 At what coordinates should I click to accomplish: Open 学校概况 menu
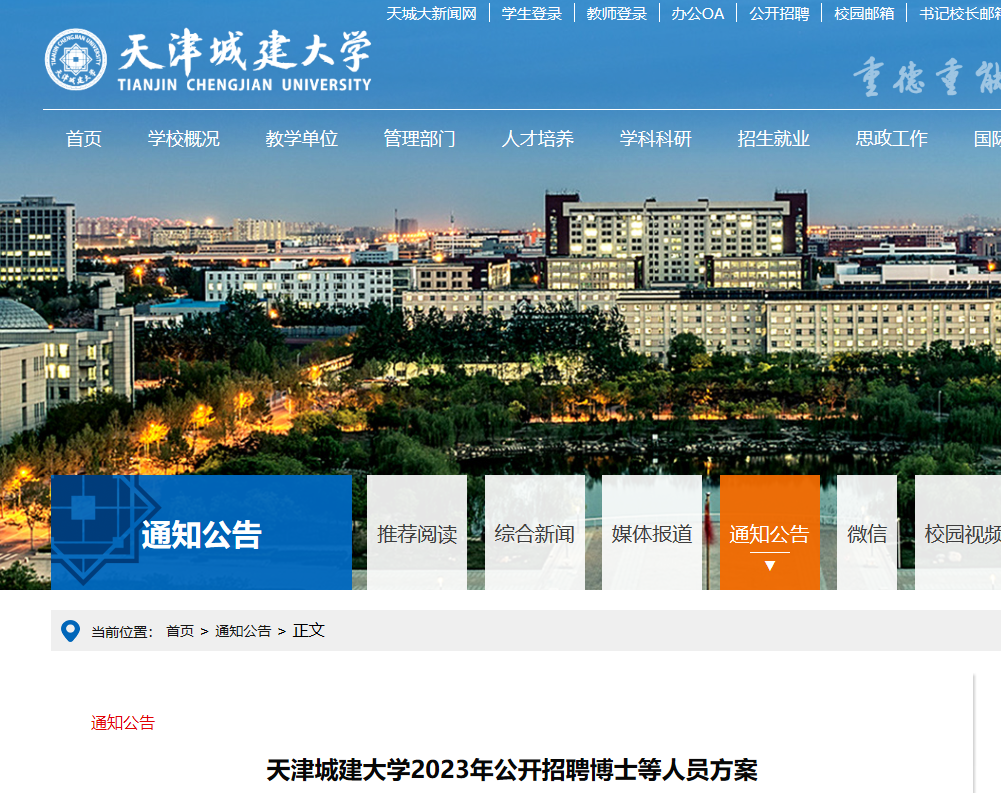(184, 139)
